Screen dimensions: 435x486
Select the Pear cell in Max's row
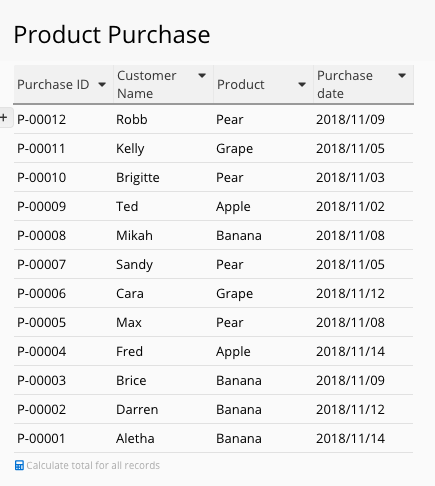tap(230, 323)
